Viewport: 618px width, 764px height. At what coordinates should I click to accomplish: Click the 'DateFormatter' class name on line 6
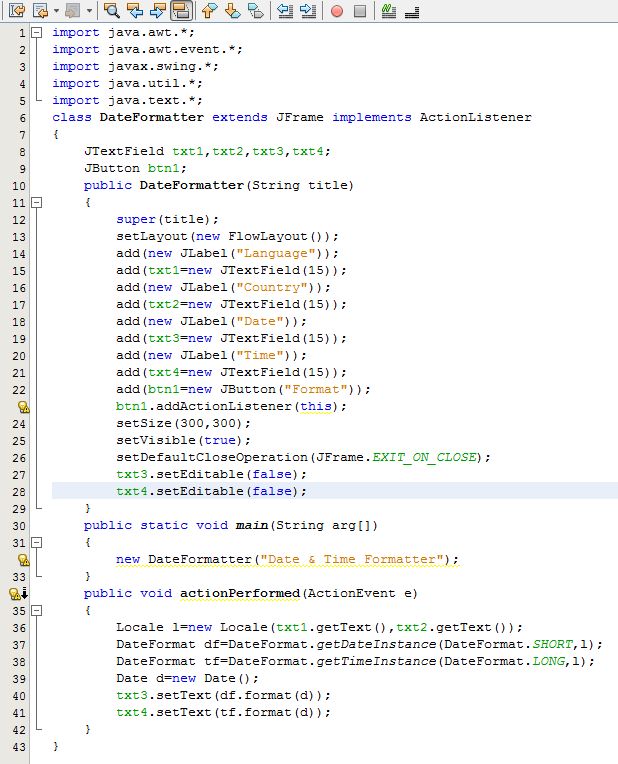(x=152, y=117)
